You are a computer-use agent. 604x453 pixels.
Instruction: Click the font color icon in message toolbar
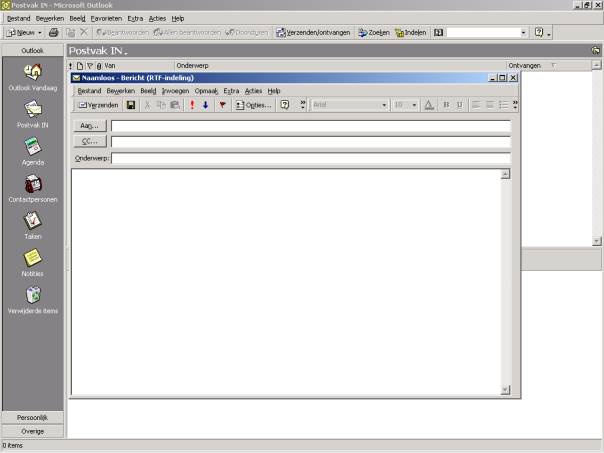(x=429, y=105)
